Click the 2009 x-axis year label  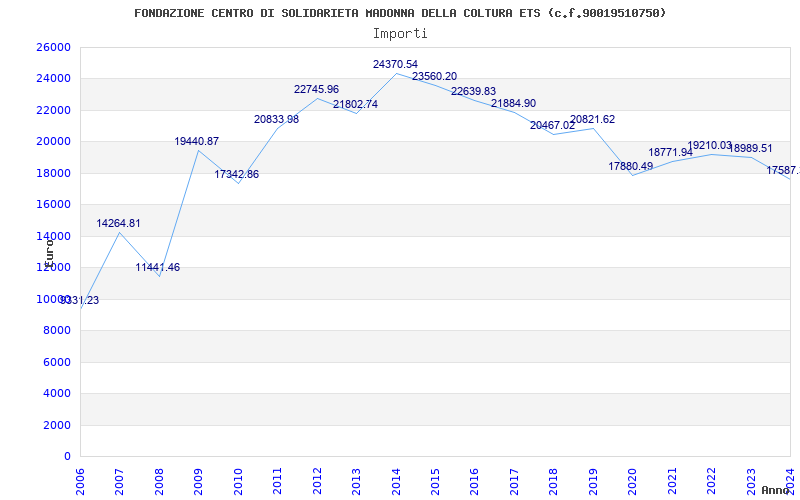pyautogui.click(x=198, y=481)
